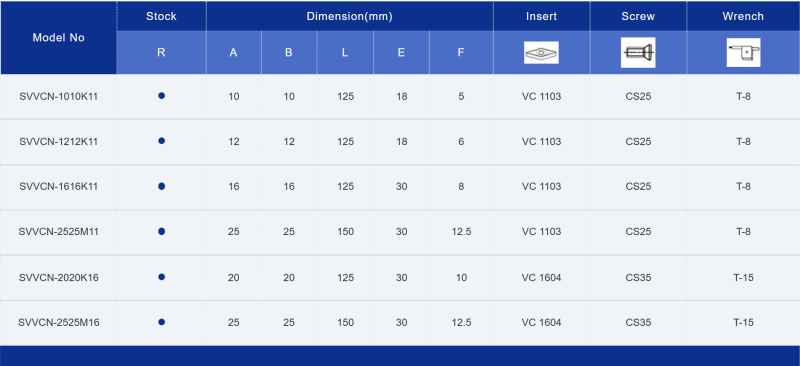Click stock dot for SVVCN-2525M16
Screen dimensions: 800x366
point(161,322)
